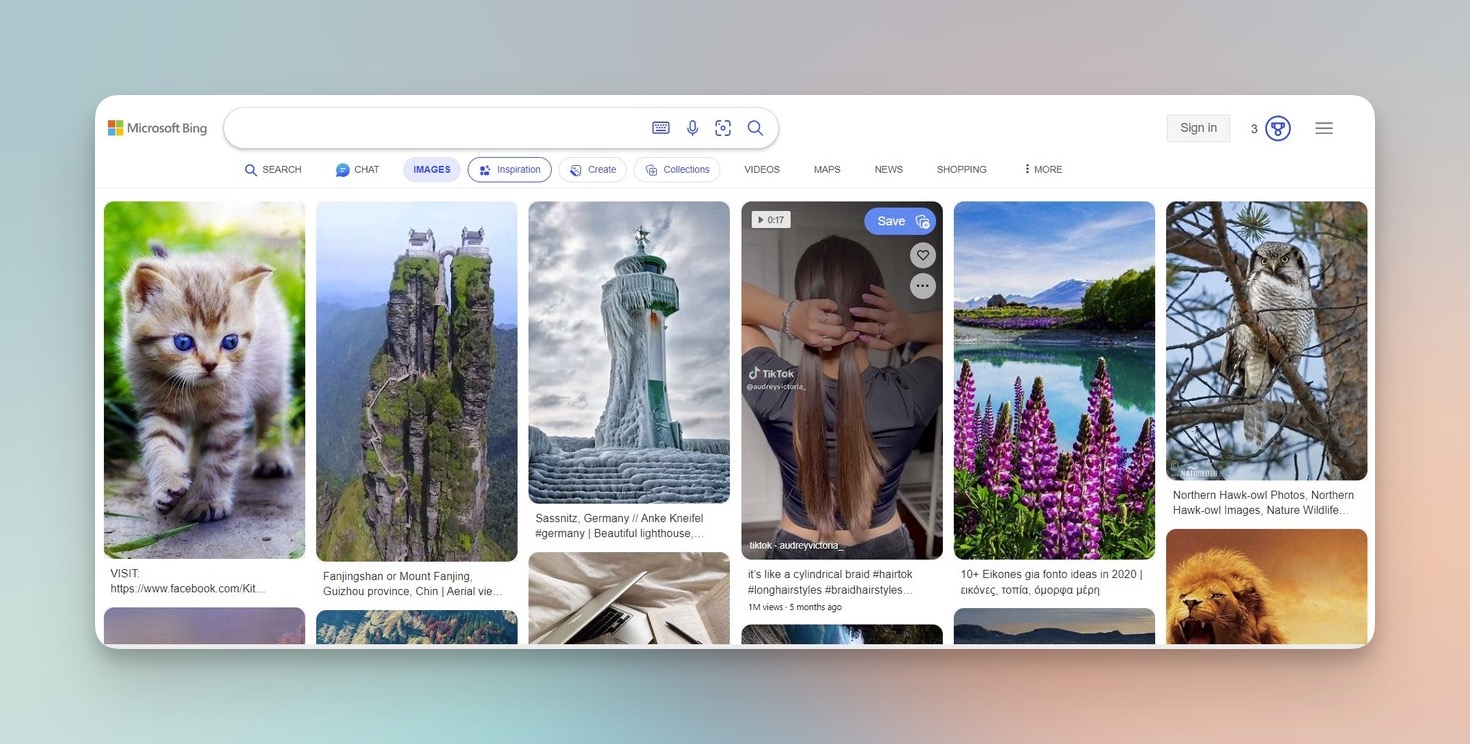Click the Create tab icon
Viewport: 1470px width, 744px height.
(x=575, y=169)
